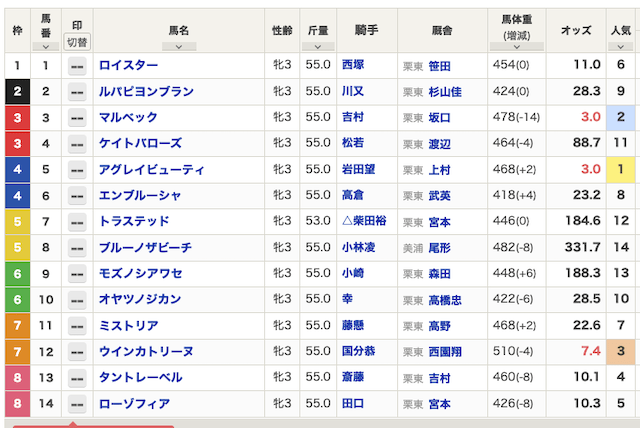
Task: Click the mark icon for ミストリア
Action: pos(77,326)
